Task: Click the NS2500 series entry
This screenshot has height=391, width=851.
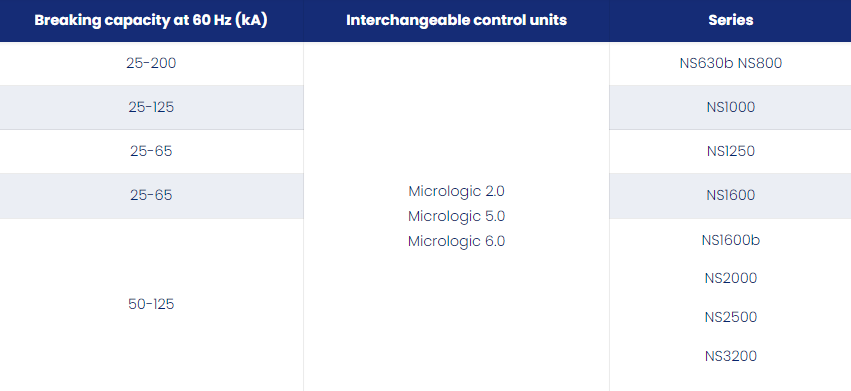Action: pos(731,317)
